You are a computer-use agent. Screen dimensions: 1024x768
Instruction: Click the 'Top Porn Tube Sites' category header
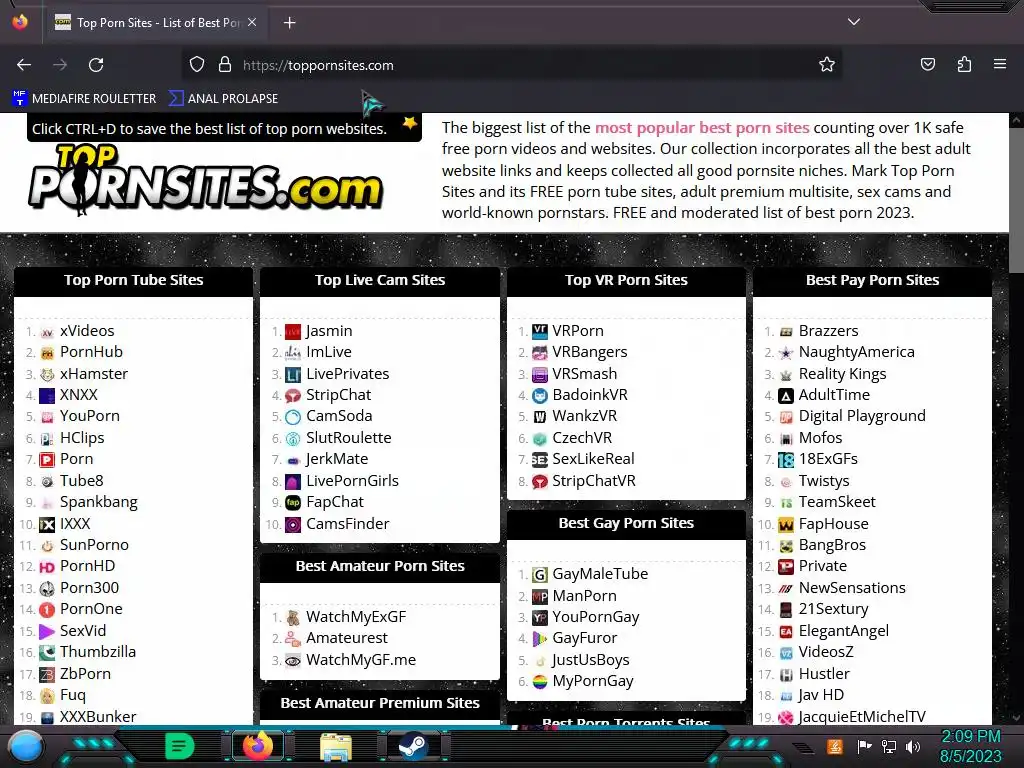pos(133,280)
